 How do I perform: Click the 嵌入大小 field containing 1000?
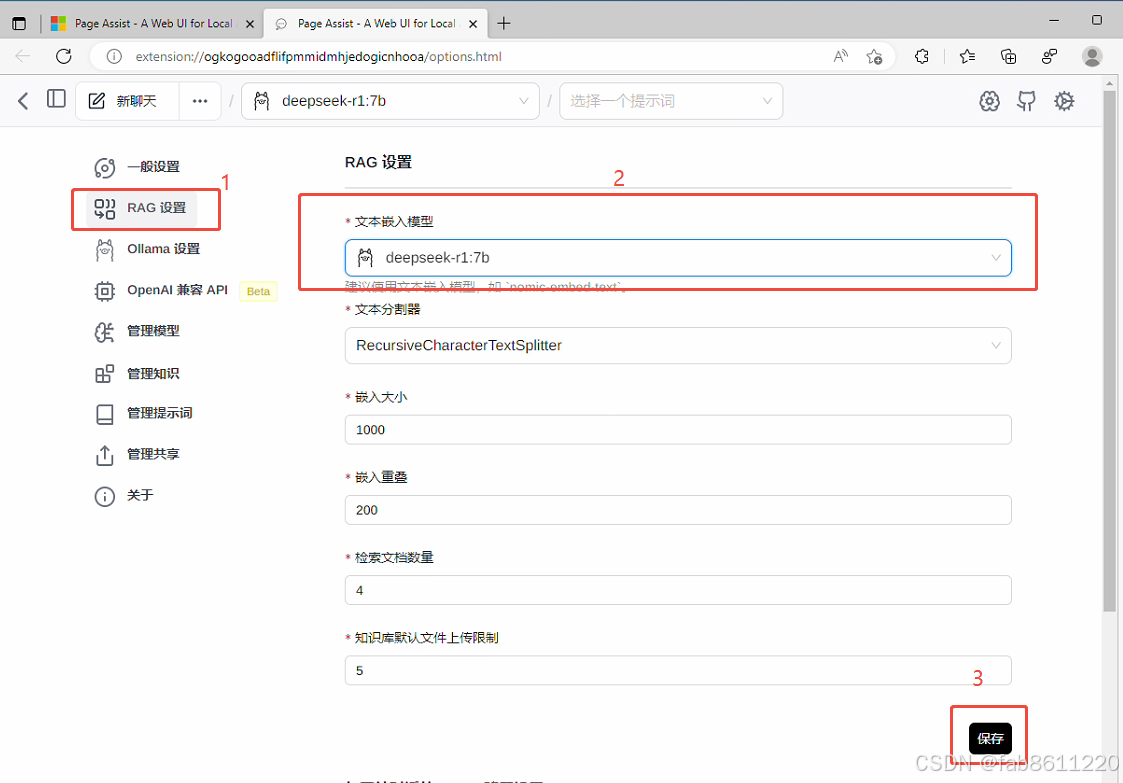[x=678, y=430]
